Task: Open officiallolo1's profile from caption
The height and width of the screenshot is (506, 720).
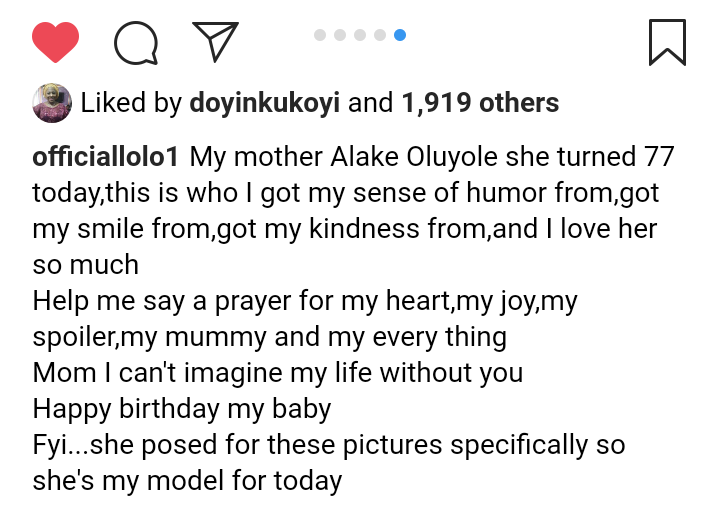Action: [x=106, y=157]
